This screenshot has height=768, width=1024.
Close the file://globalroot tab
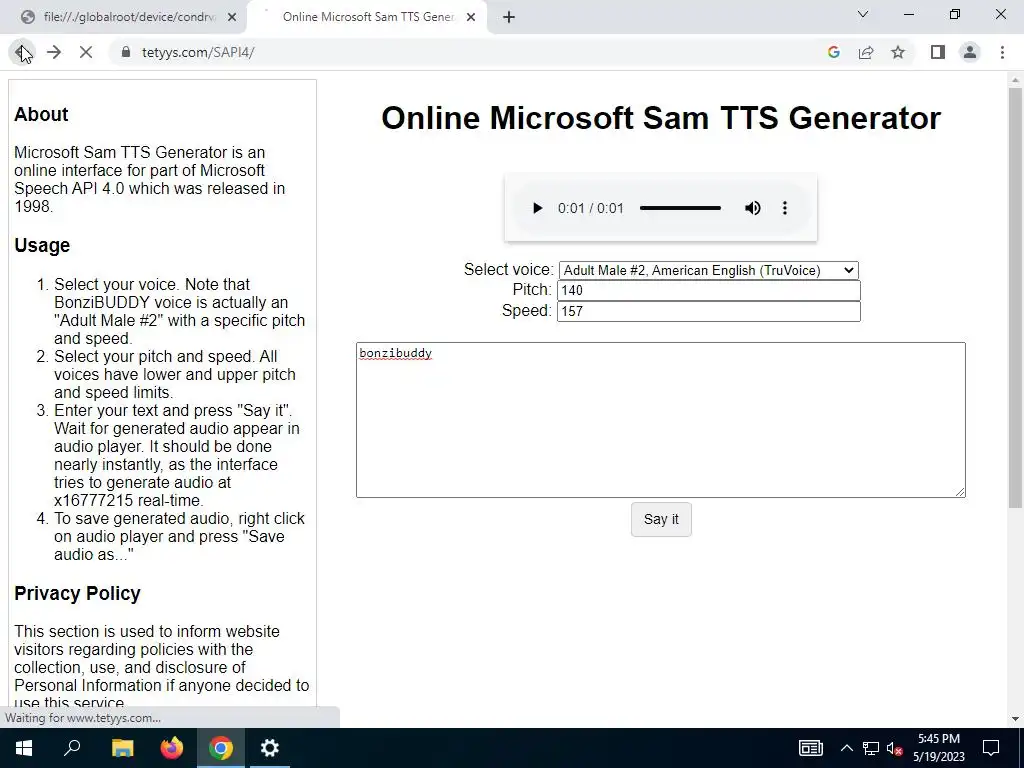(x=232, y=18)
